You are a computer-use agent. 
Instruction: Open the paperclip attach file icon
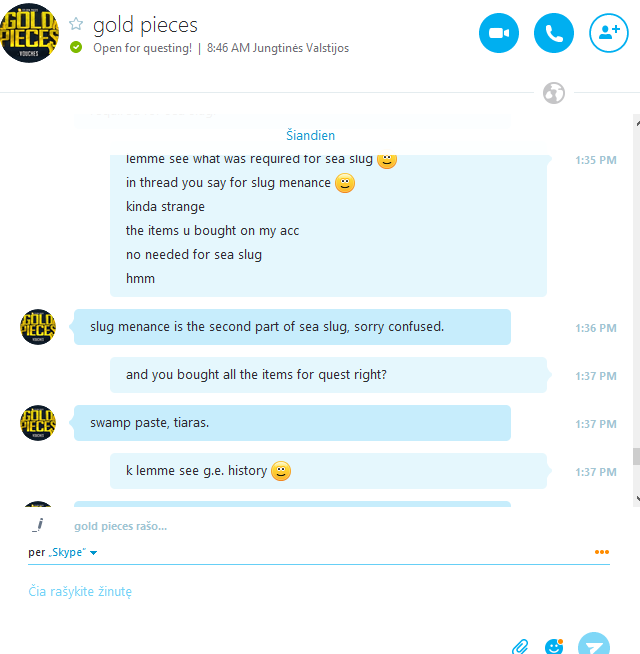point(520,646)
